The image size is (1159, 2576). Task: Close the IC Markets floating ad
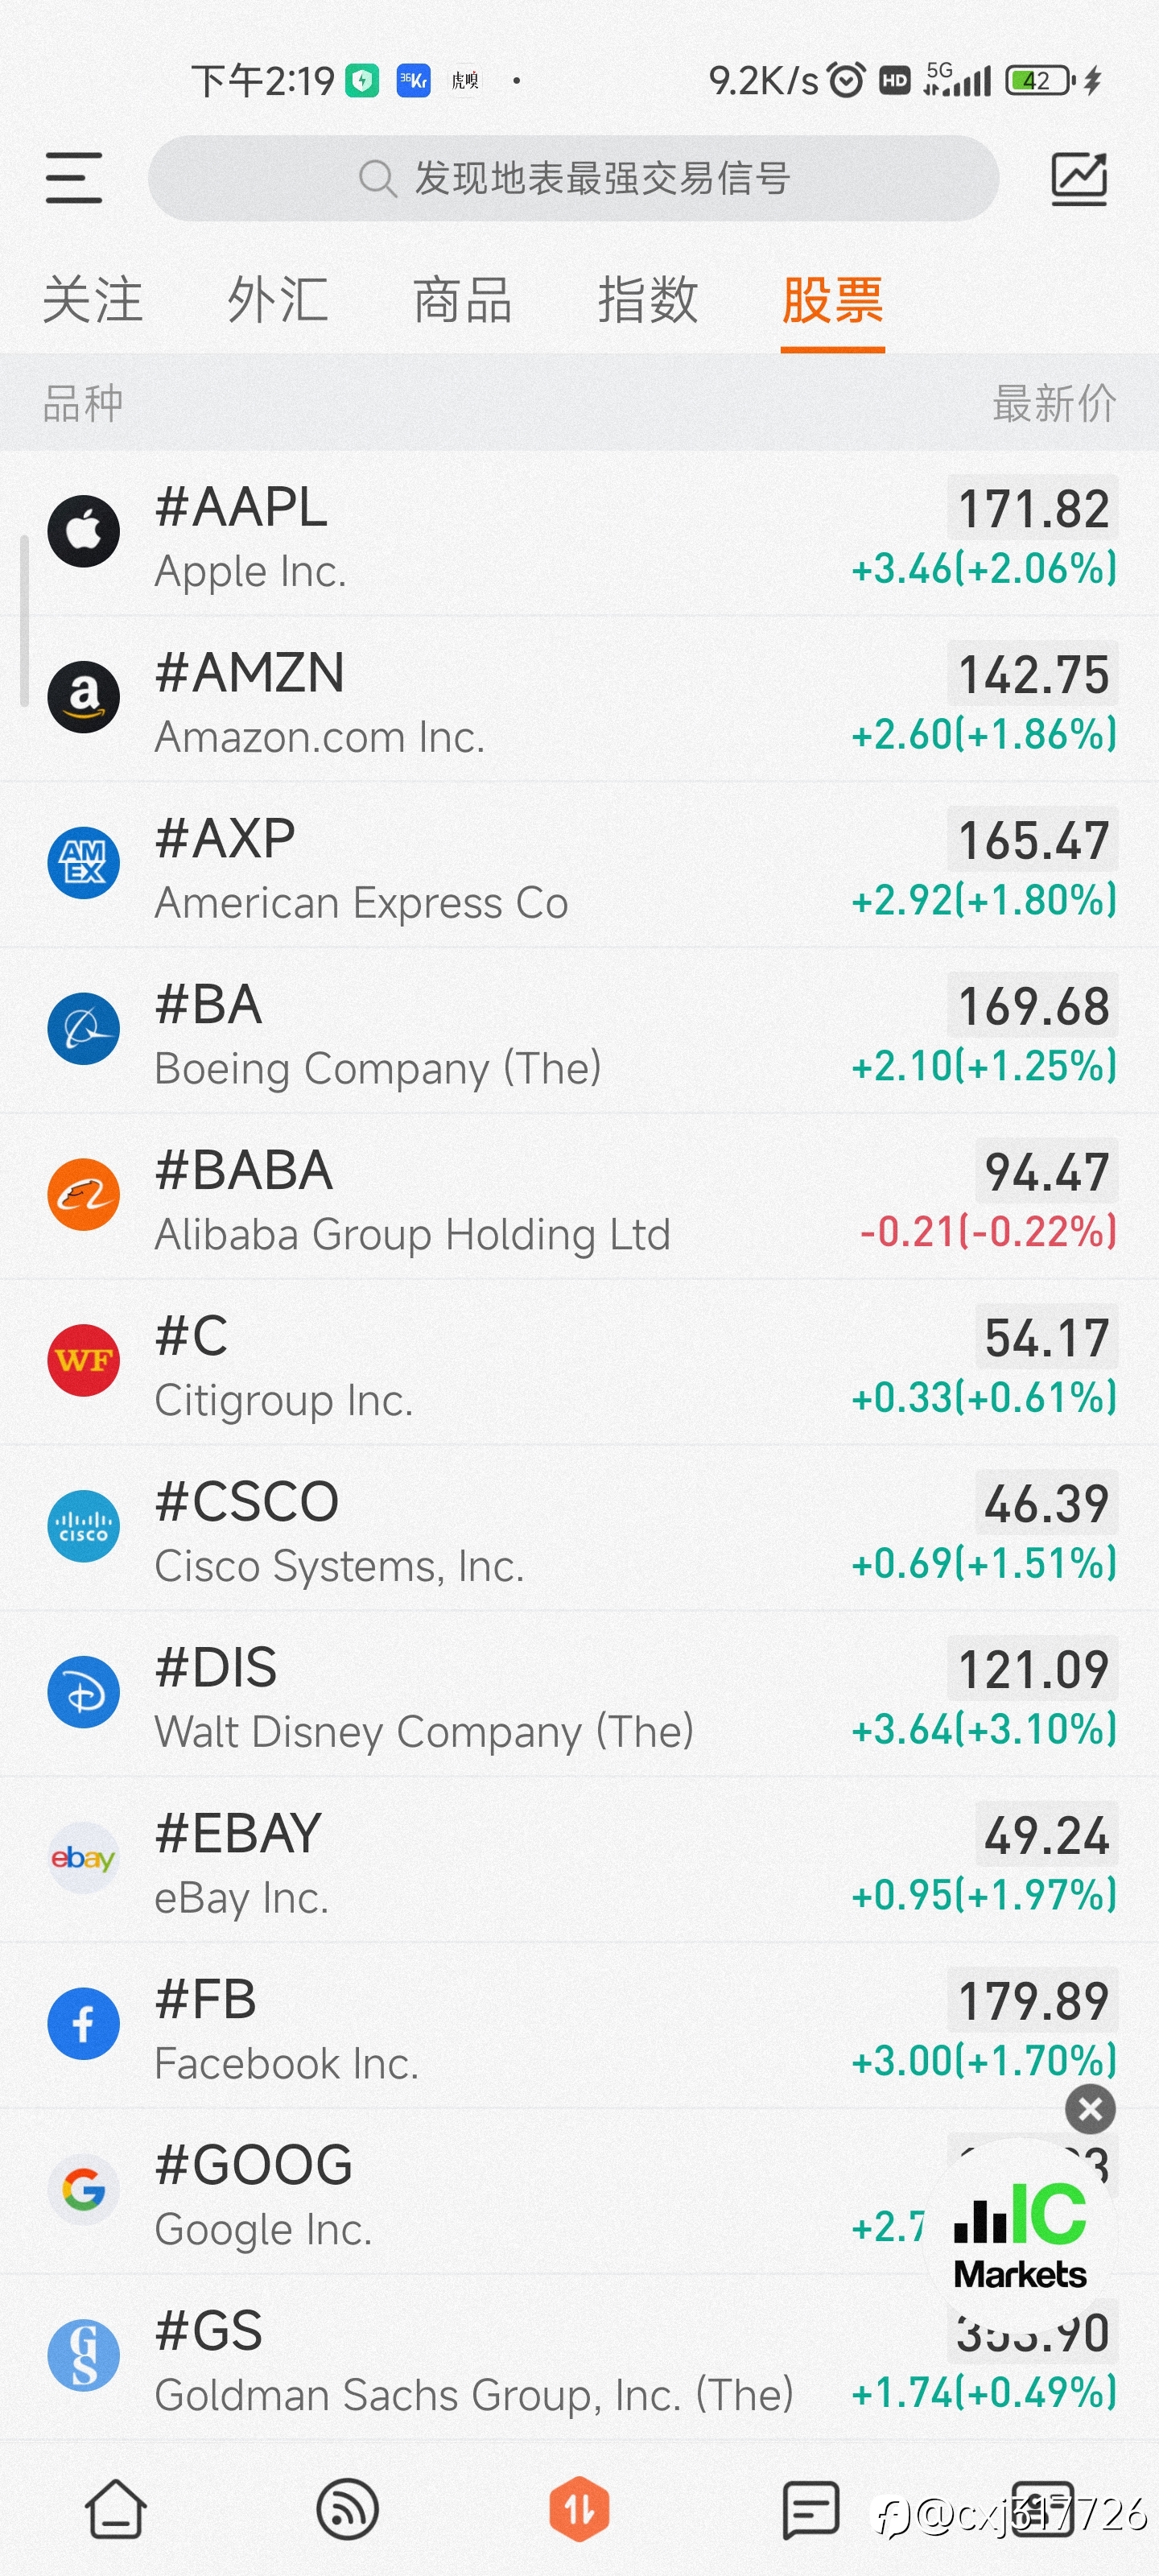coord(1090,2110)
